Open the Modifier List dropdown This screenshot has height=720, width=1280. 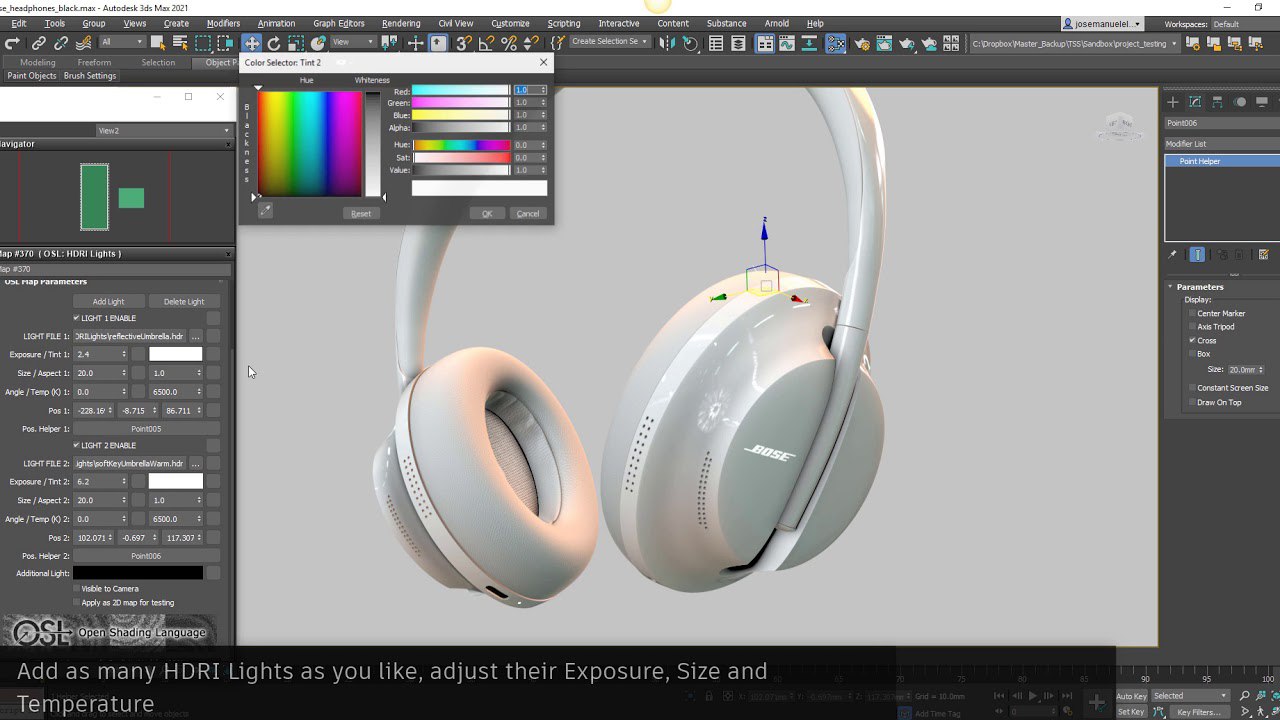tap(1221, 144)
